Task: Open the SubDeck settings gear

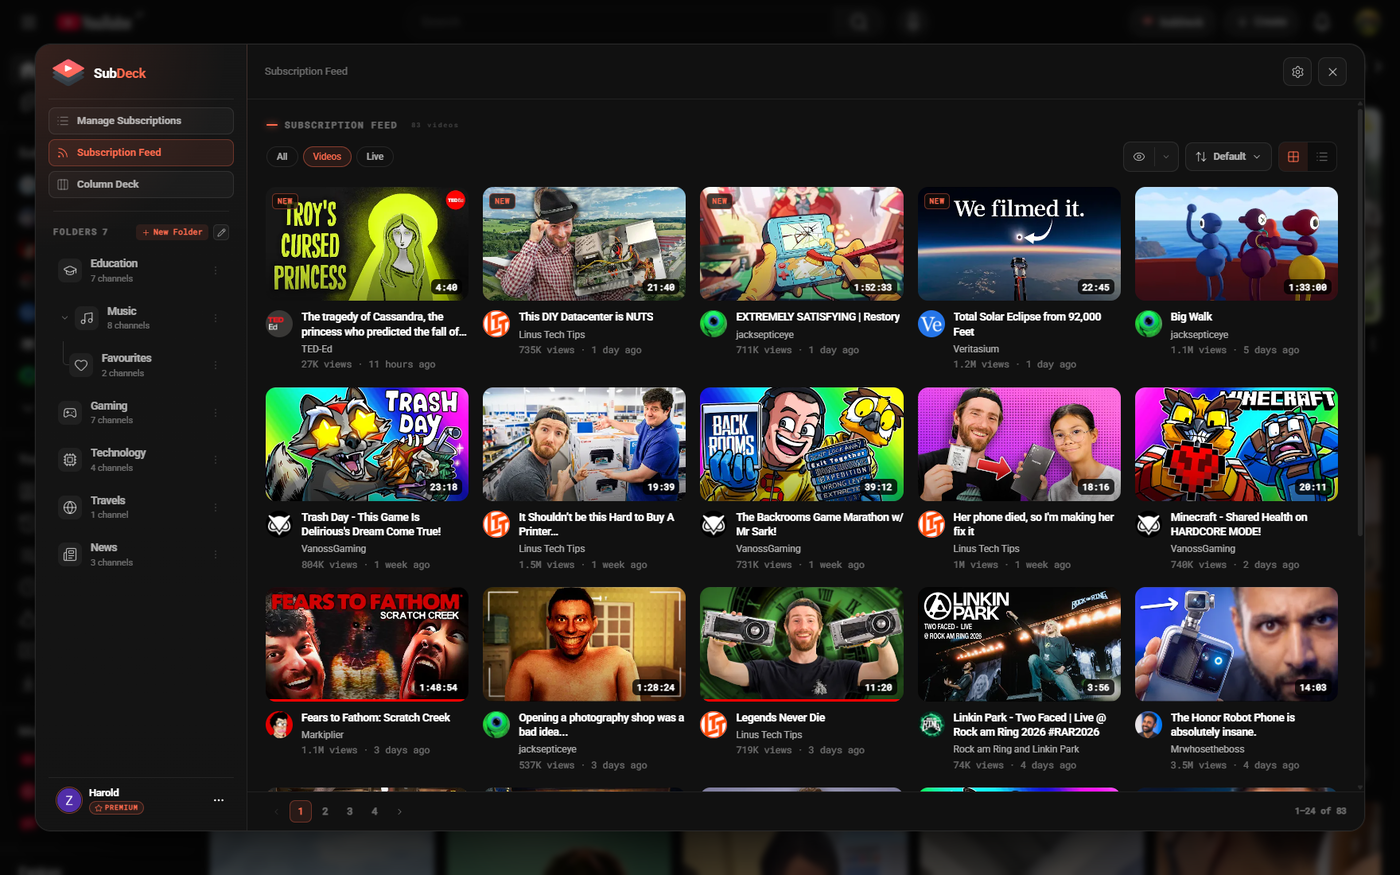Action: [x=1297, y=72]
